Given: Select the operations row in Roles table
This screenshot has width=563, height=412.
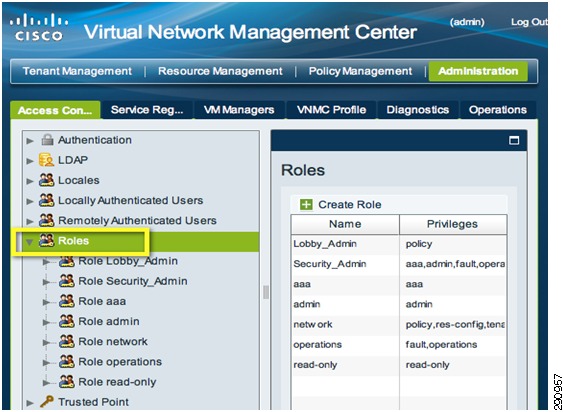Looking at the screenshot, I should 399,345.
